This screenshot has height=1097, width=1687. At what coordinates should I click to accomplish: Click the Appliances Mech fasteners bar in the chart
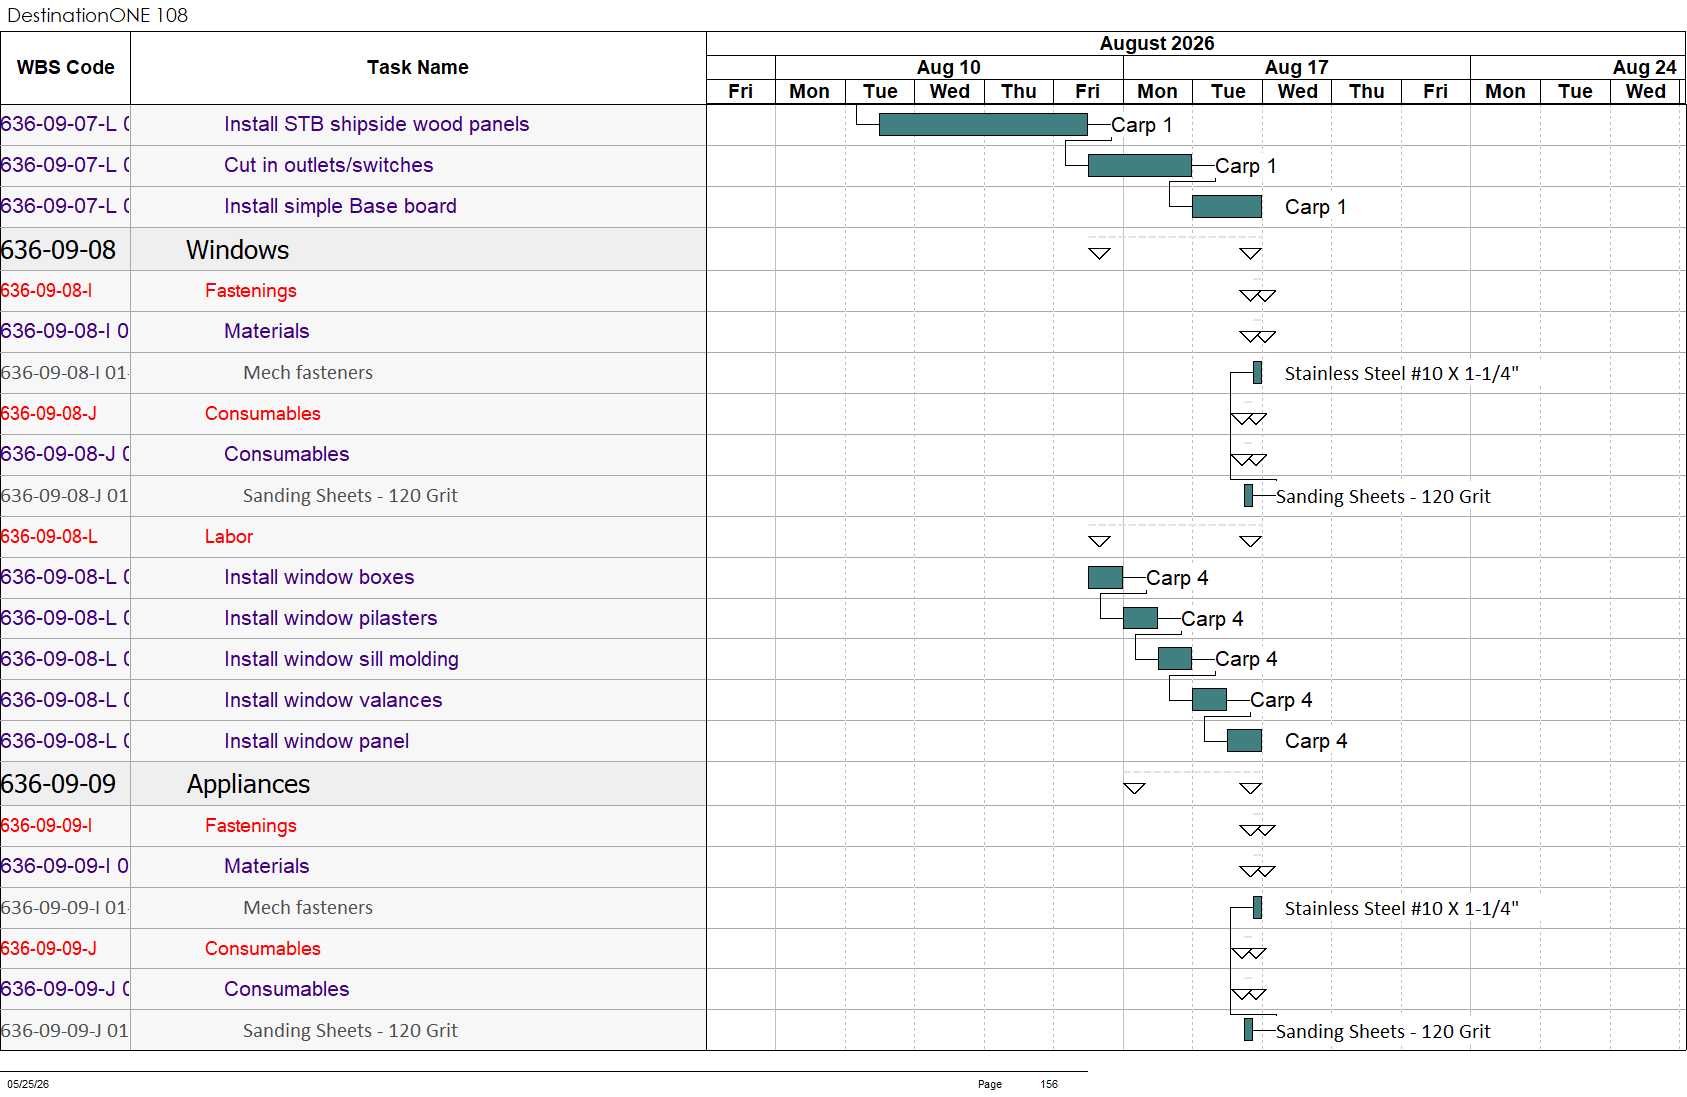tap(1257, 907)
